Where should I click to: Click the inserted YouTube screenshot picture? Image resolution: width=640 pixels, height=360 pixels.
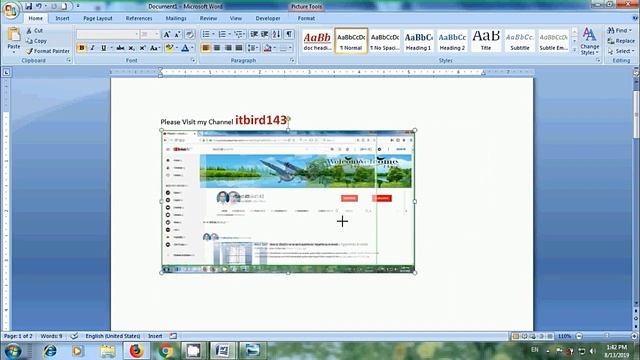[x=288, y=202]
